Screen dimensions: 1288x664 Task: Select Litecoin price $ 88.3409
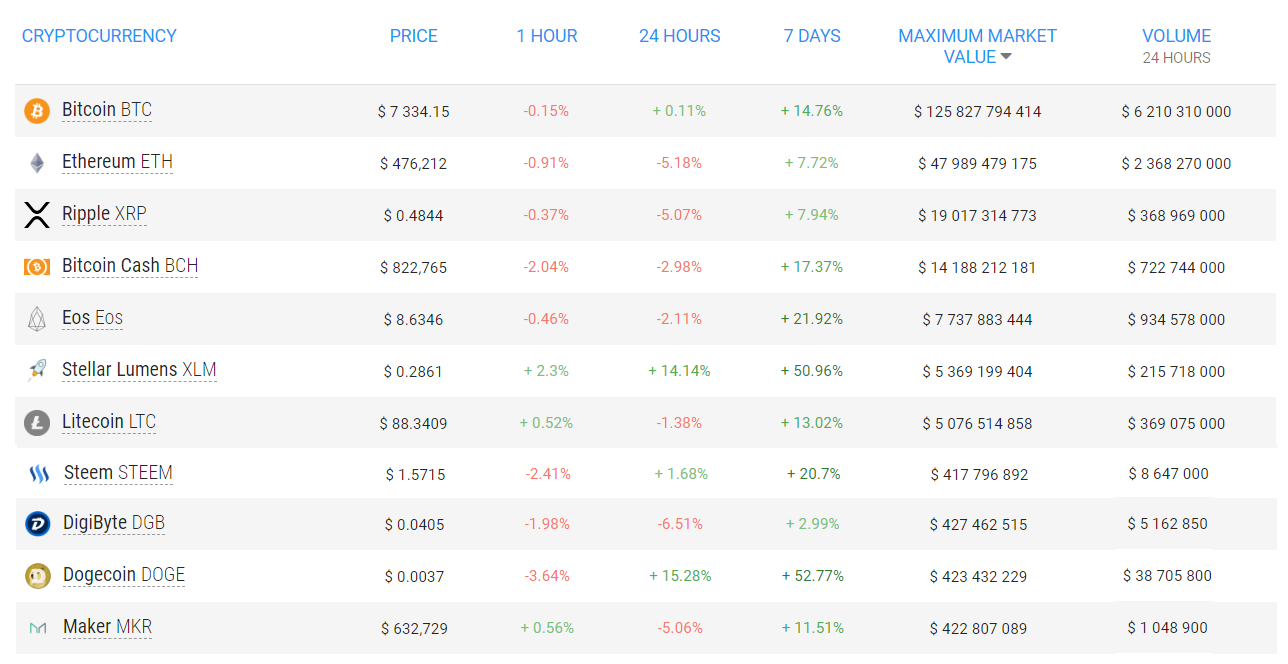pos(414,424)
